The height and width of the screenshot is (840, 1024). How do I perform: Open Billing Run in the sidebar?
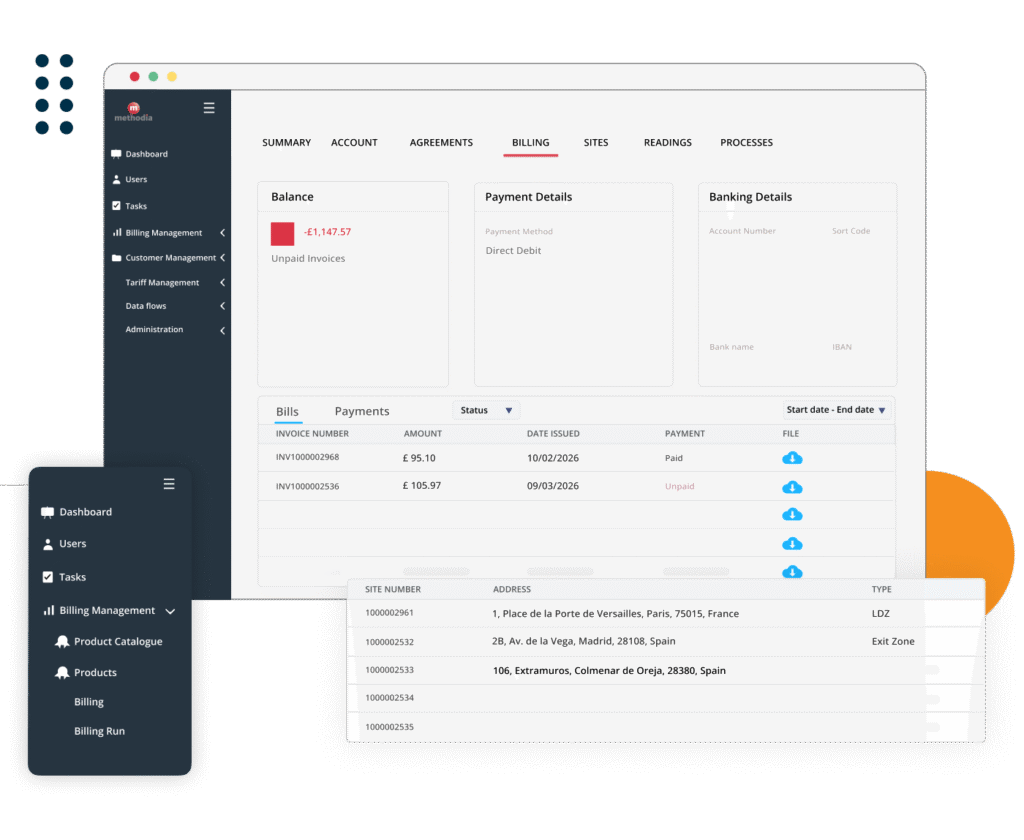point(99,732)
